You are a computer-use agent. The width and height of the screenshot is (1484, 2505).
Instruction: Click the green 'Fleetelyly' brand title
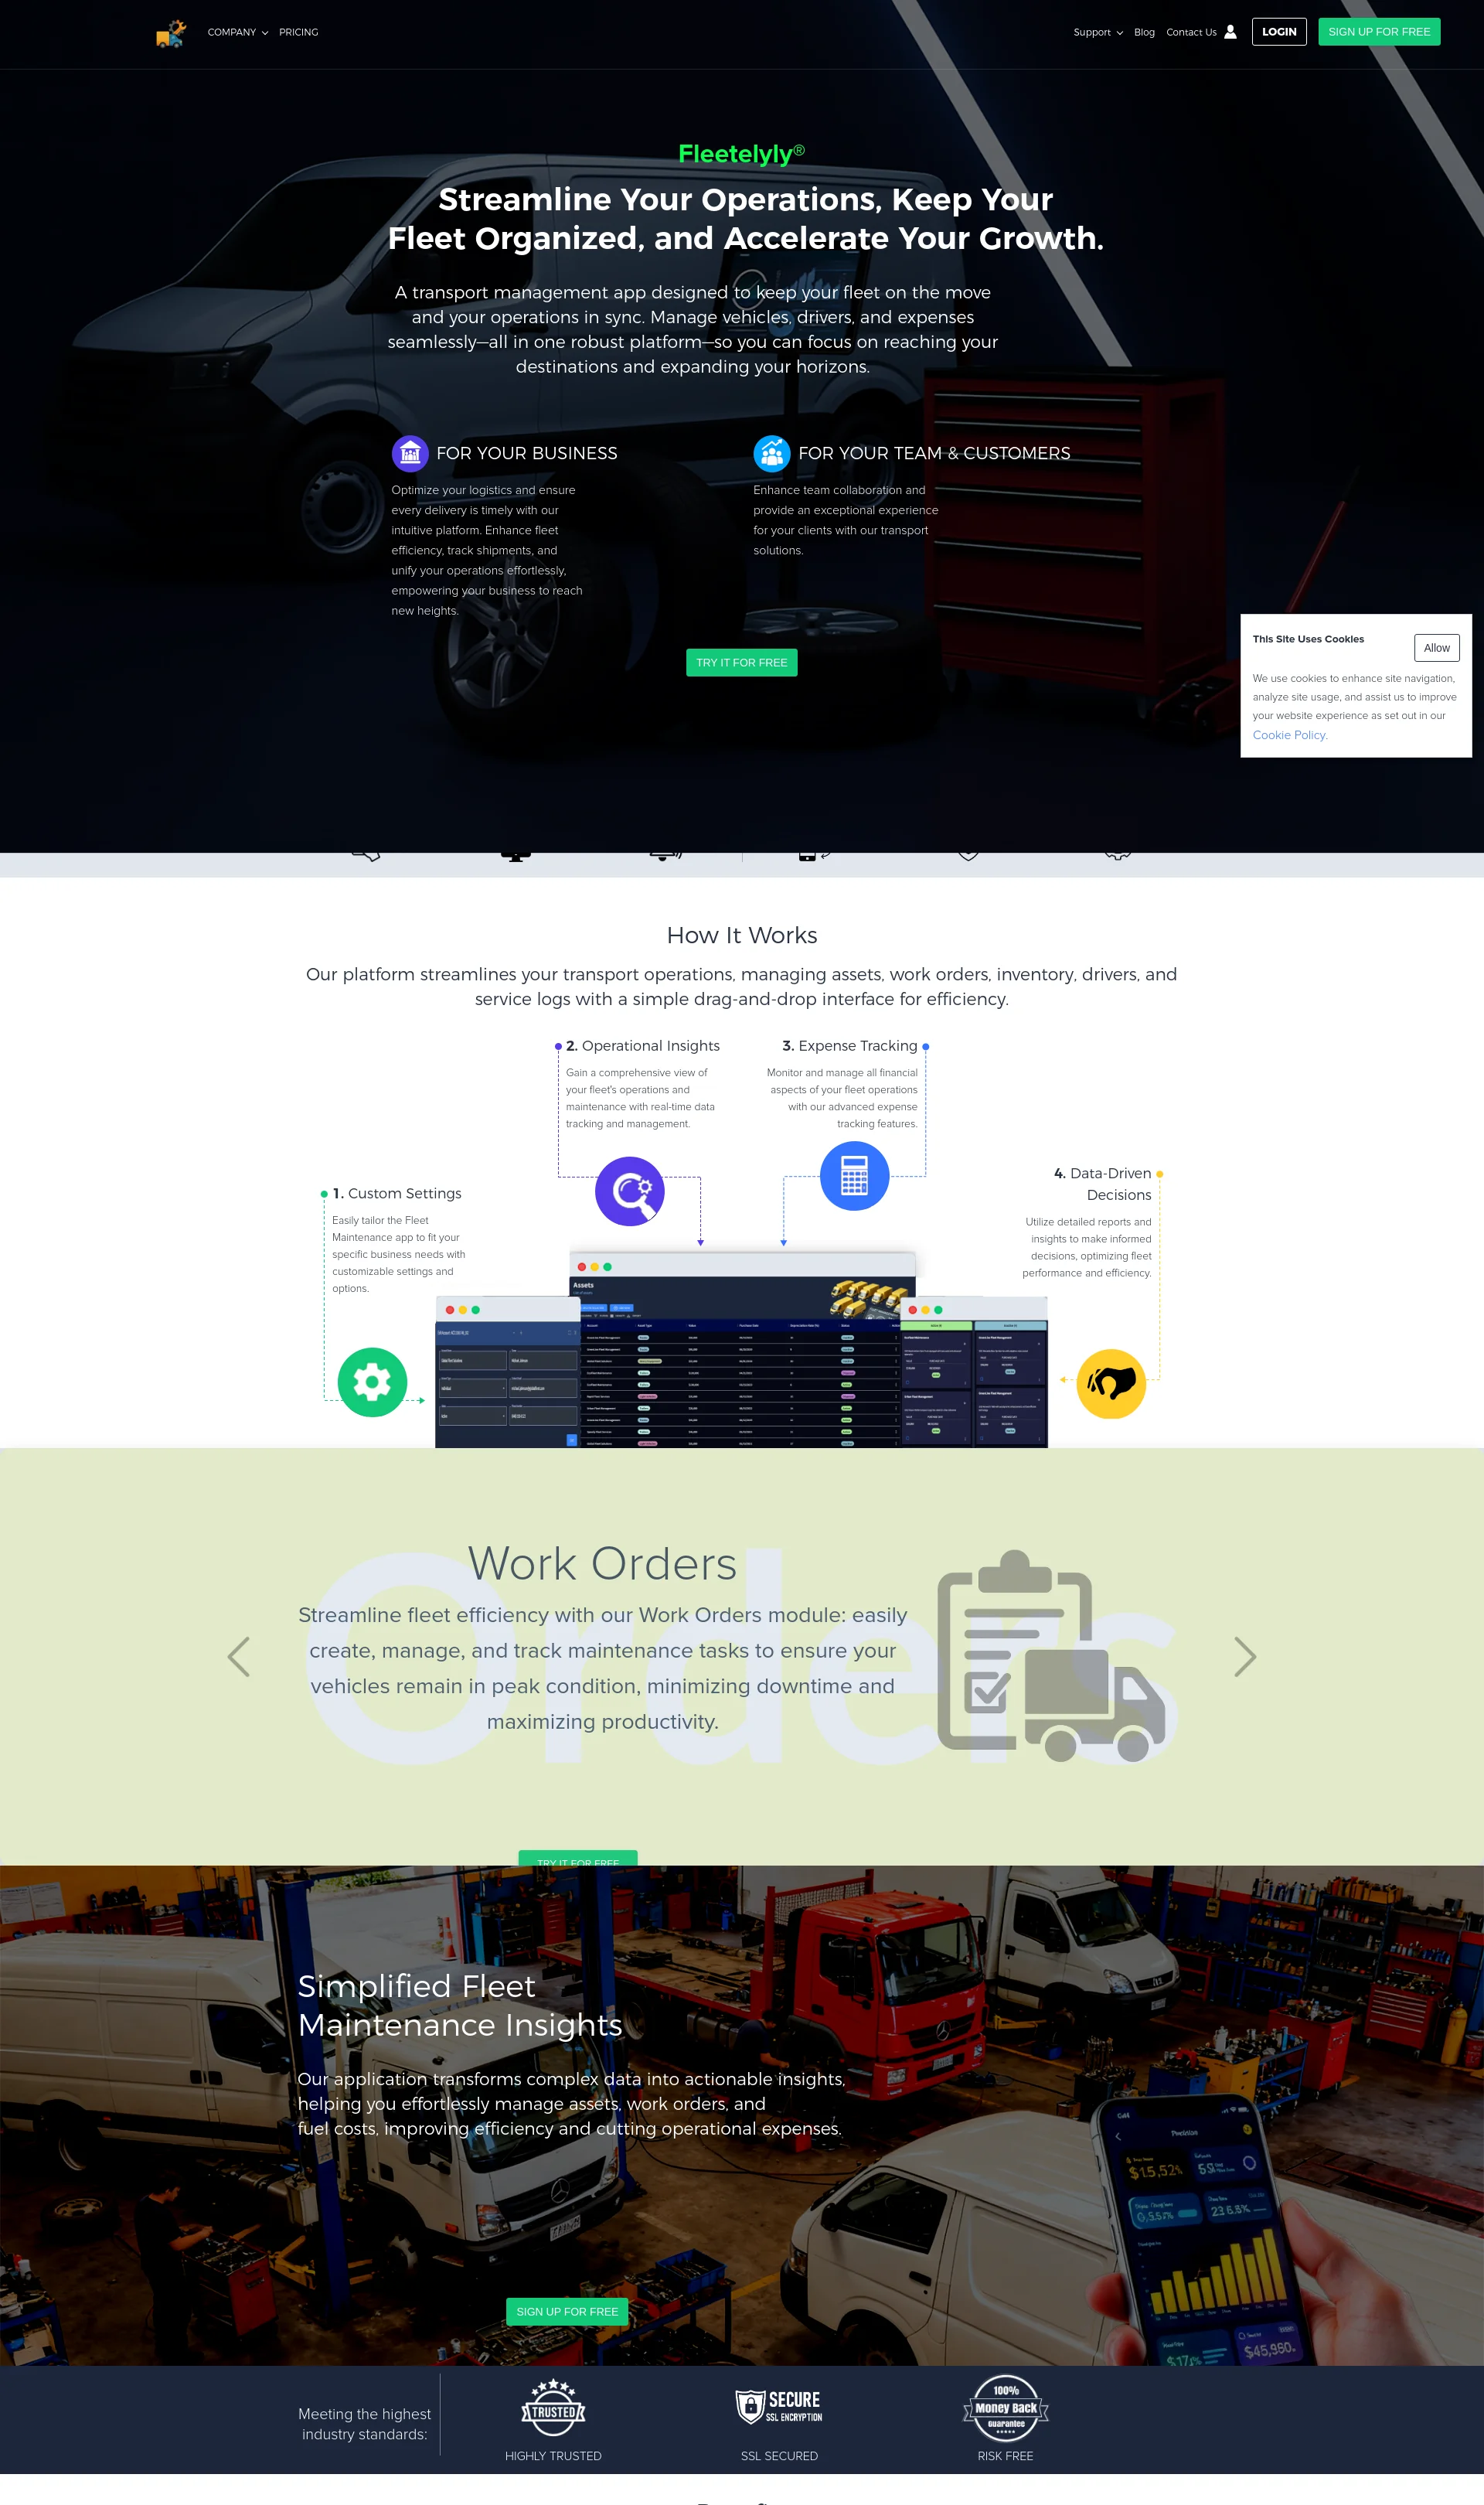click(x=742, y=154)
